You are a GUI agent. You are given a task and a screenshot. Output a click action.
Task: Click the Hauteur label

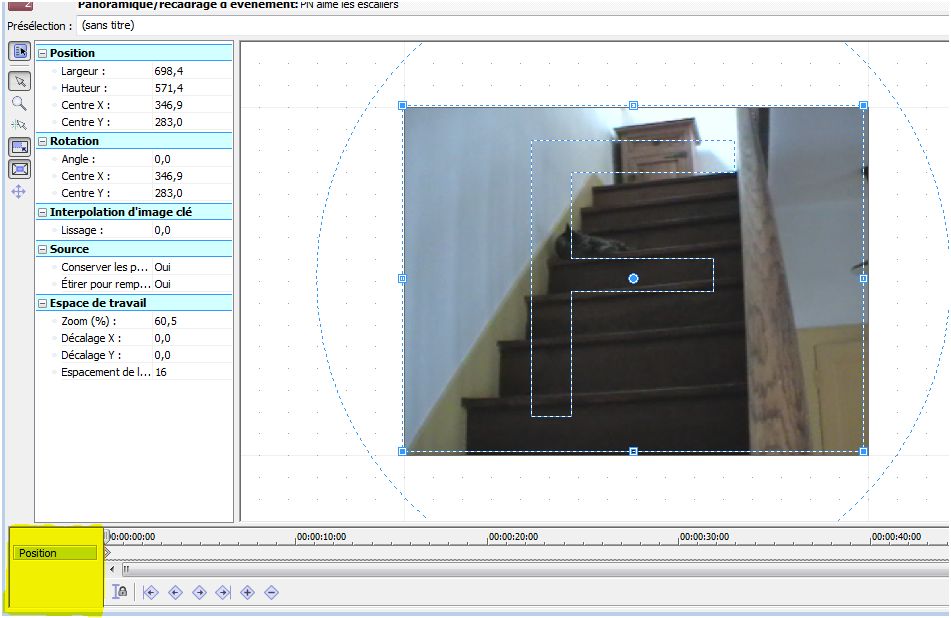84,88
